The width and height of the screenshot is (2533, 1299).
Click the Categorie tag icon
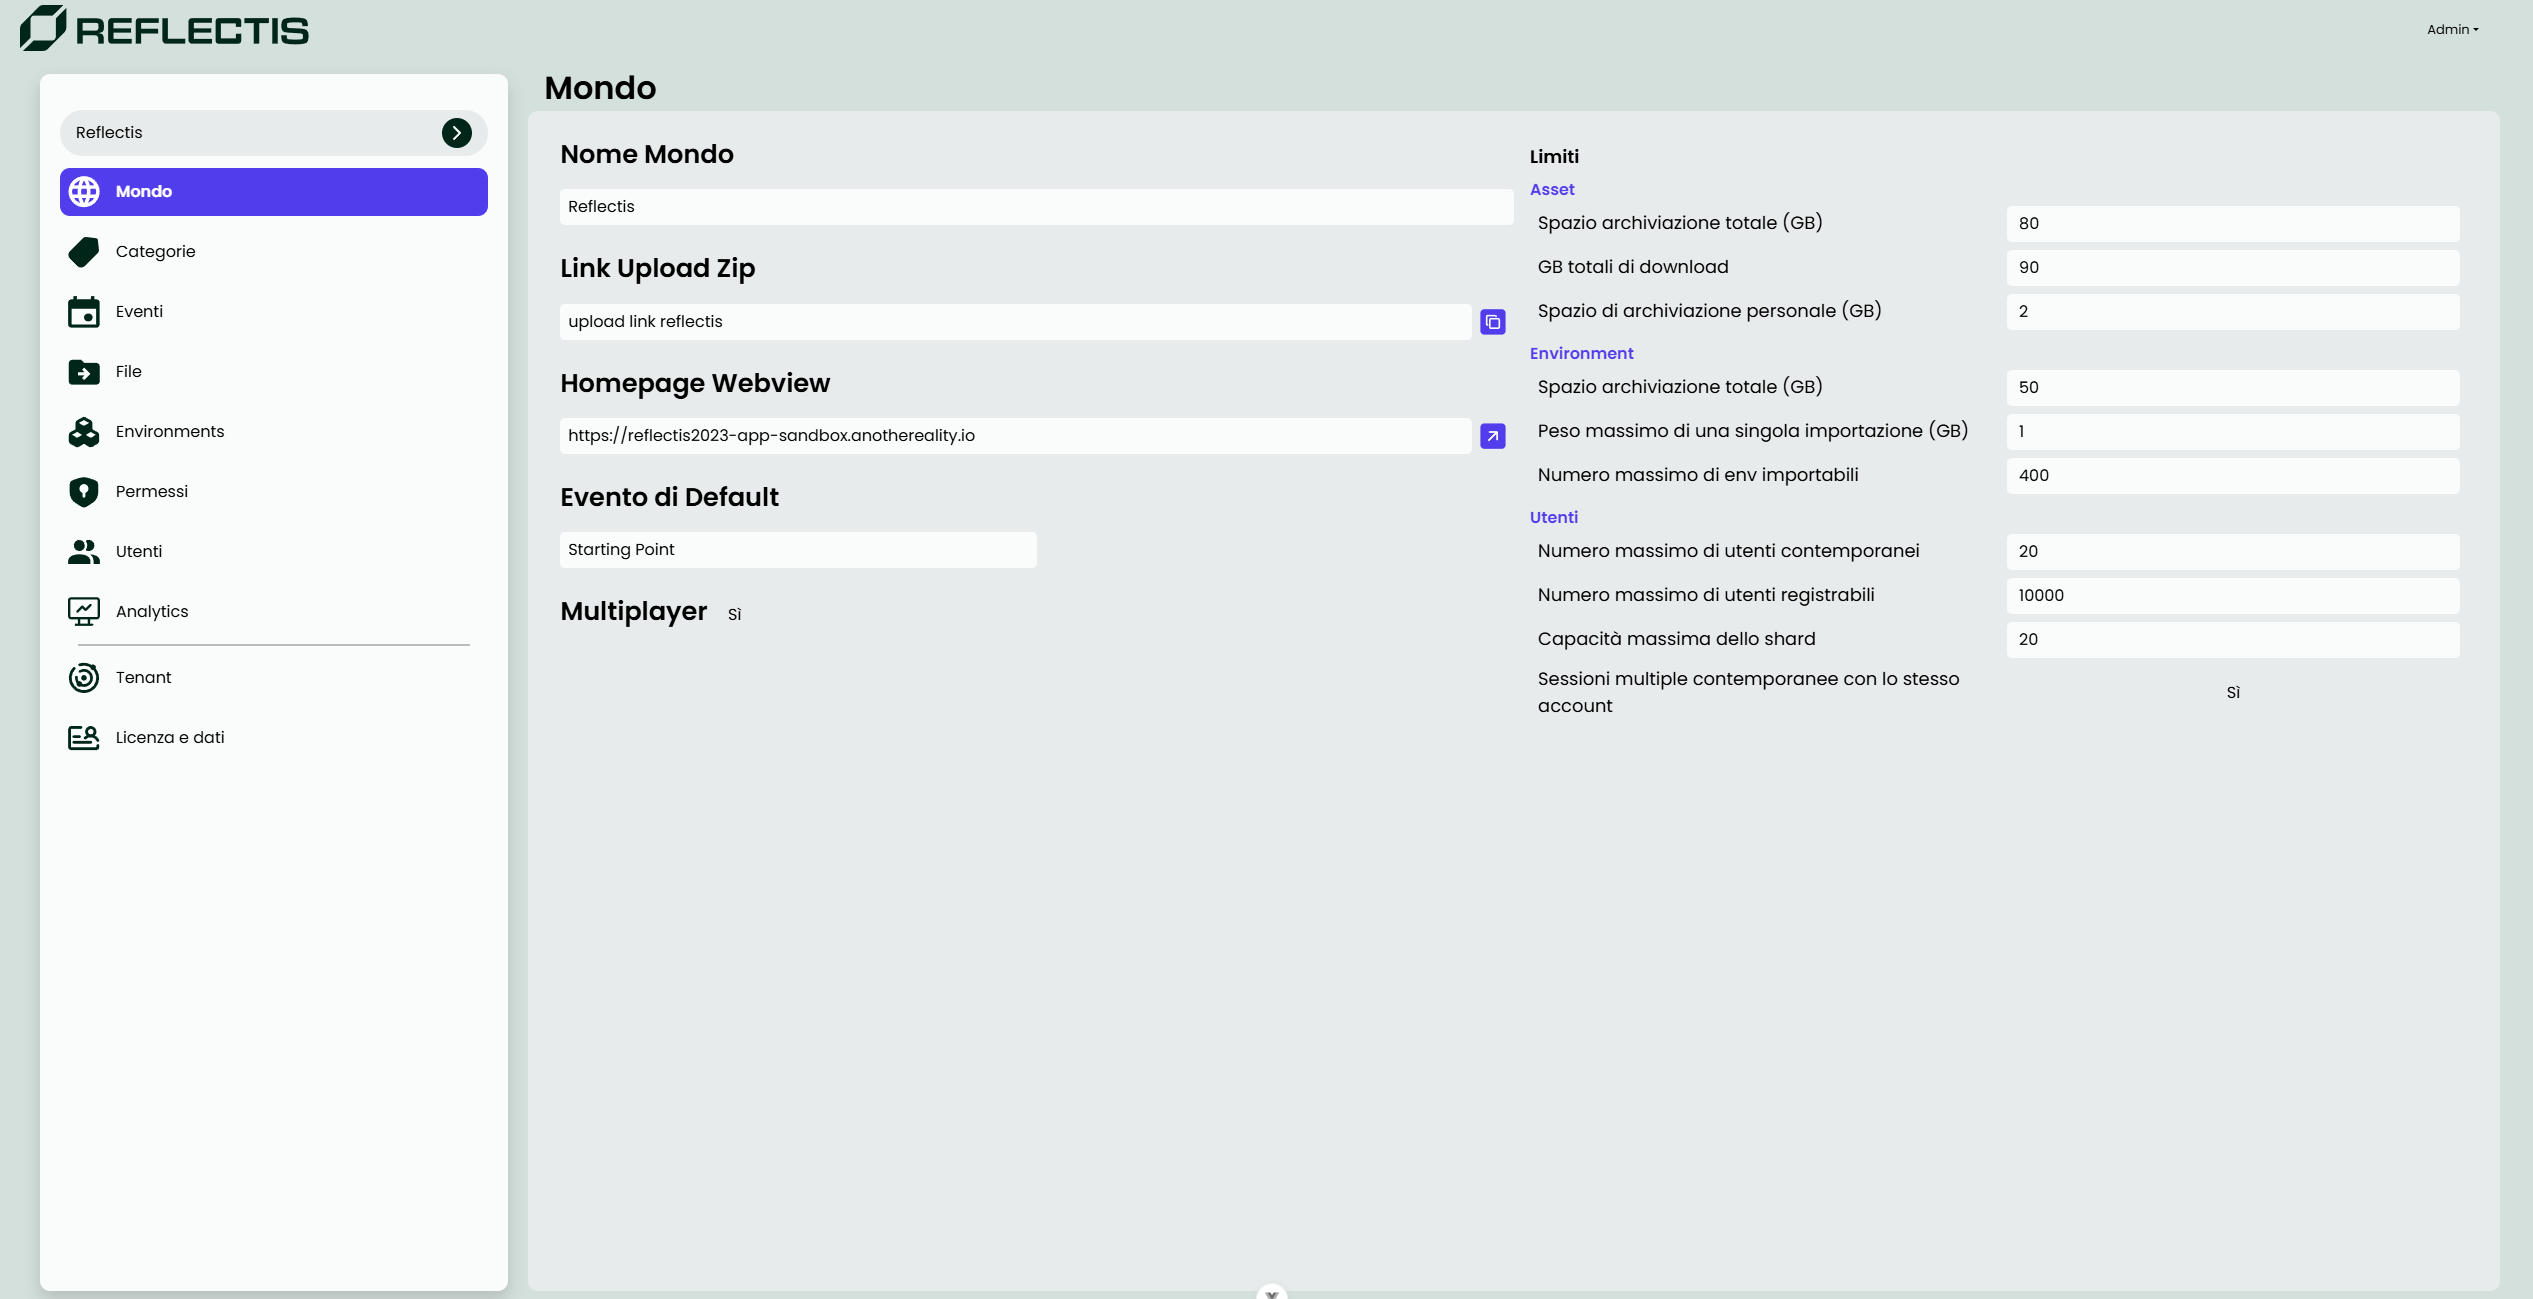coord(84,252)
